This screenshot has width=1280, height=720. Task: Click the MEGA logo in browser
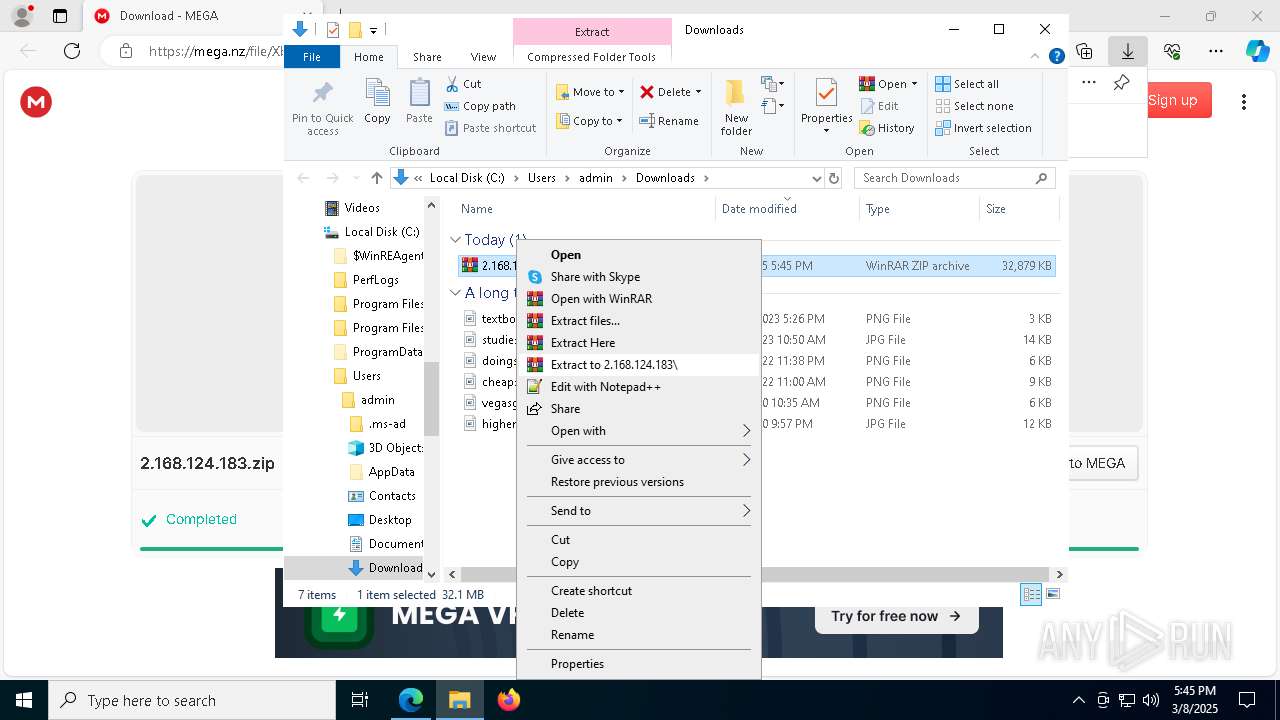pos(36,101)
